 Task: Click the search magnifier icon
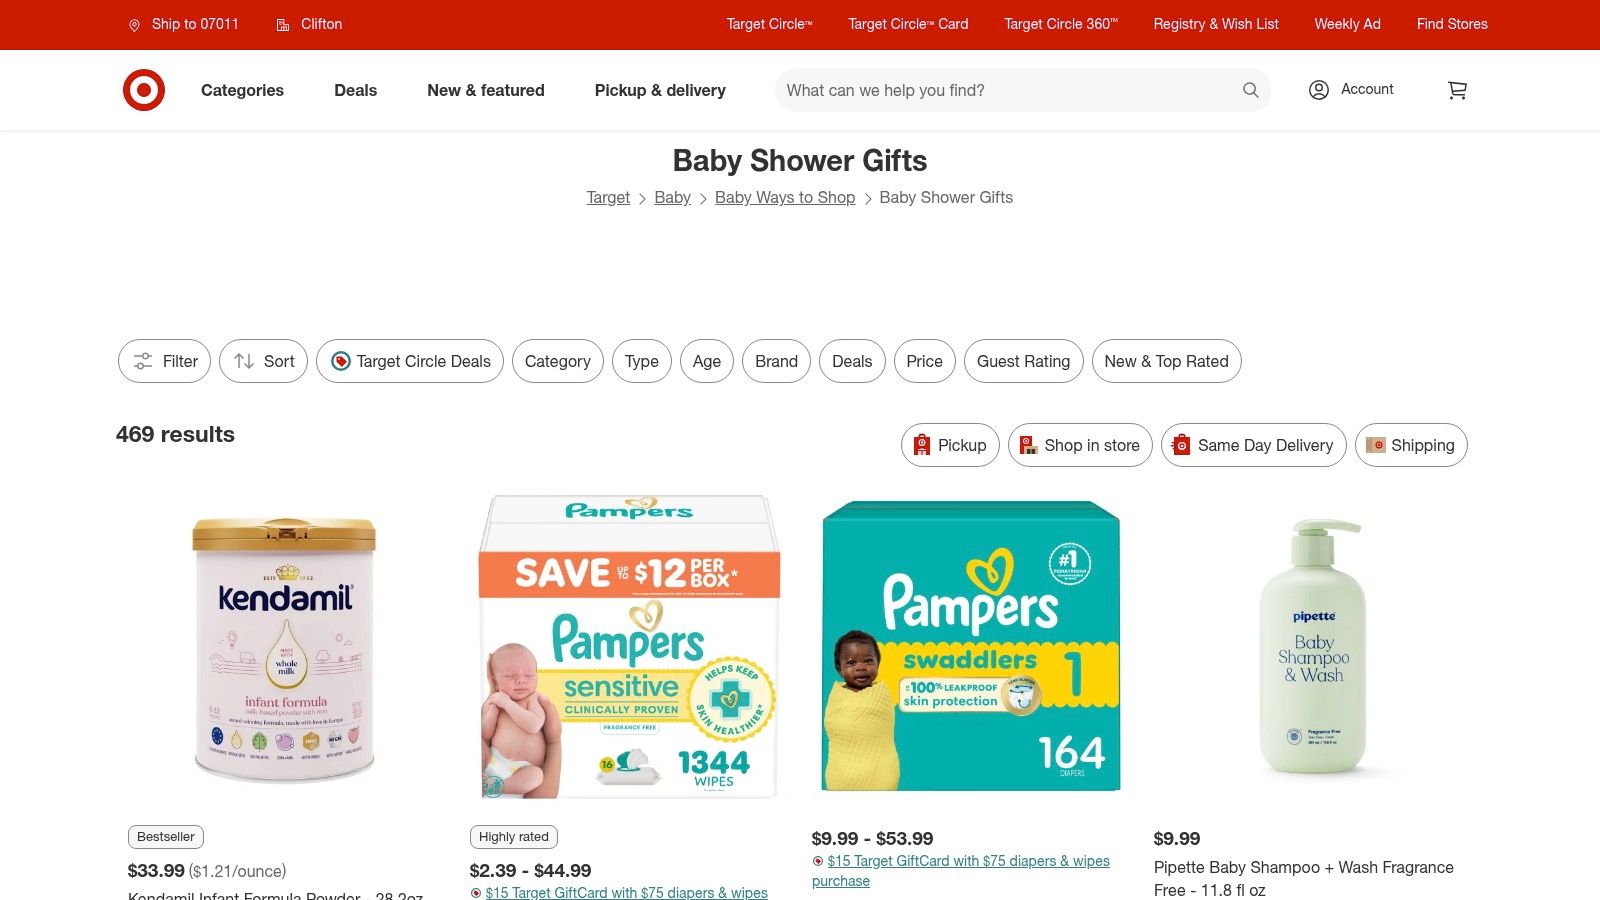(1250, 90)
